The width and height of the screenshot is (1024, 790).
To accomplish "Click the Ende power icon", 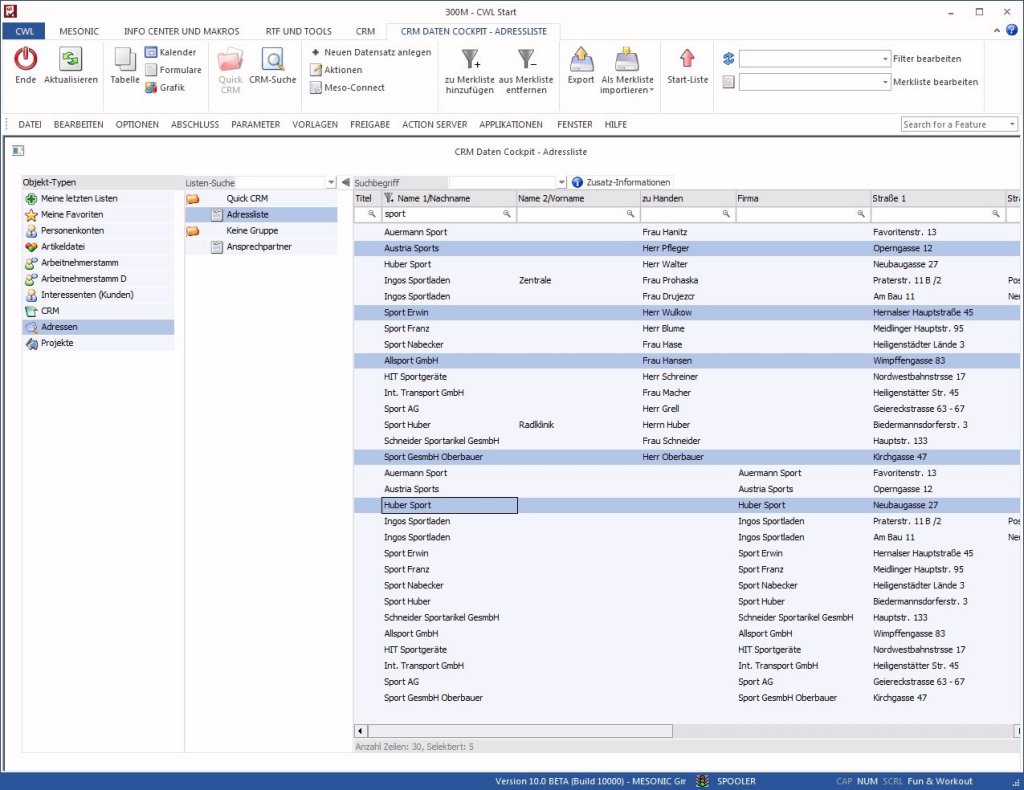I will tap(25, 59).
